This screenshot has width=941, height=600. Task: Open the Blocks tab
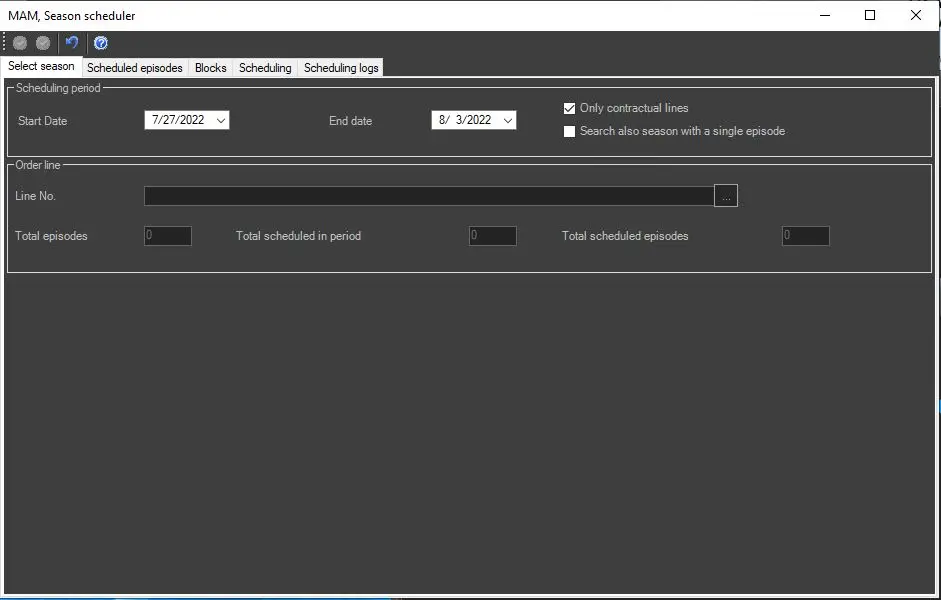pyautogui.click(x=211, y=68)
